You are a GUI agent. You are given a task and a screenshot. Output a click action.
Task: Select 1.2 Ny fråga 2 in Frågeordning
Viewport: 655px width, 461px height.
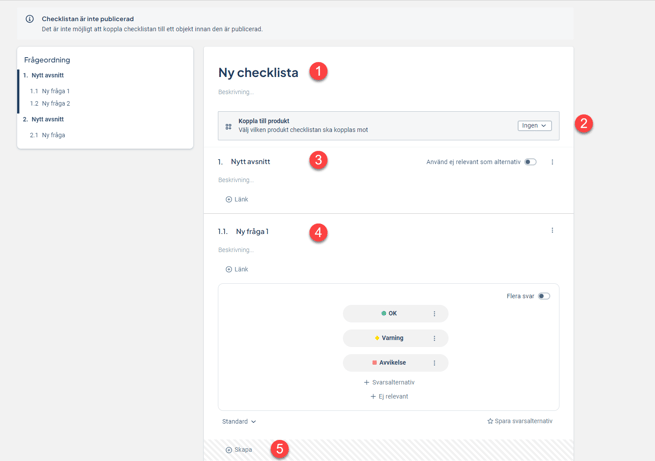coord(55,103)
